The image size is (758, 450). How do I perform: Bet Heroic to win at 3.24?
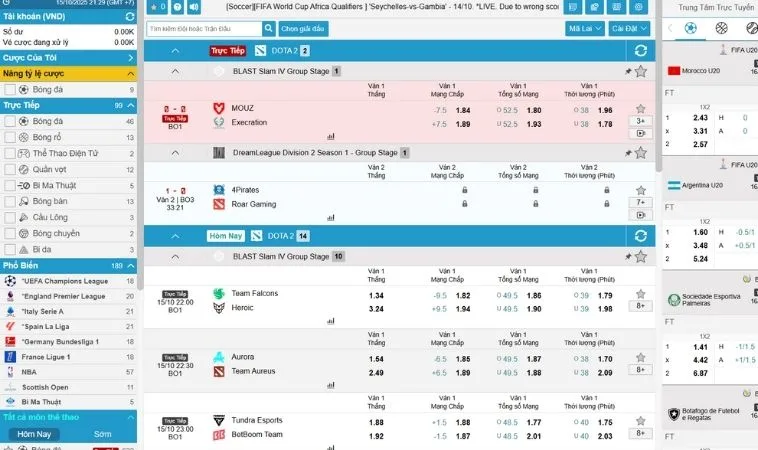point(376,309)
